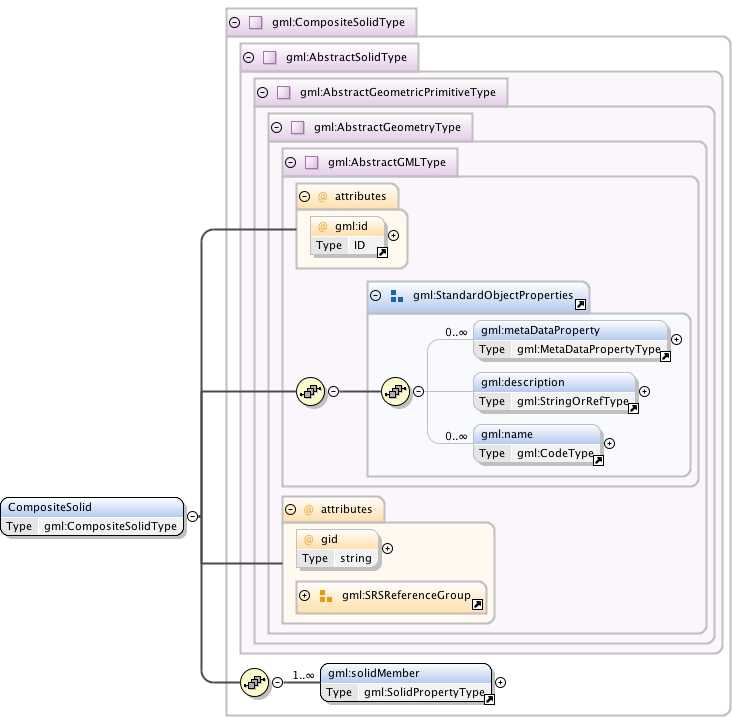Select the gml:SolidPropertyType type value
This screenshot has width=732, height=717.
coord(424,692)
